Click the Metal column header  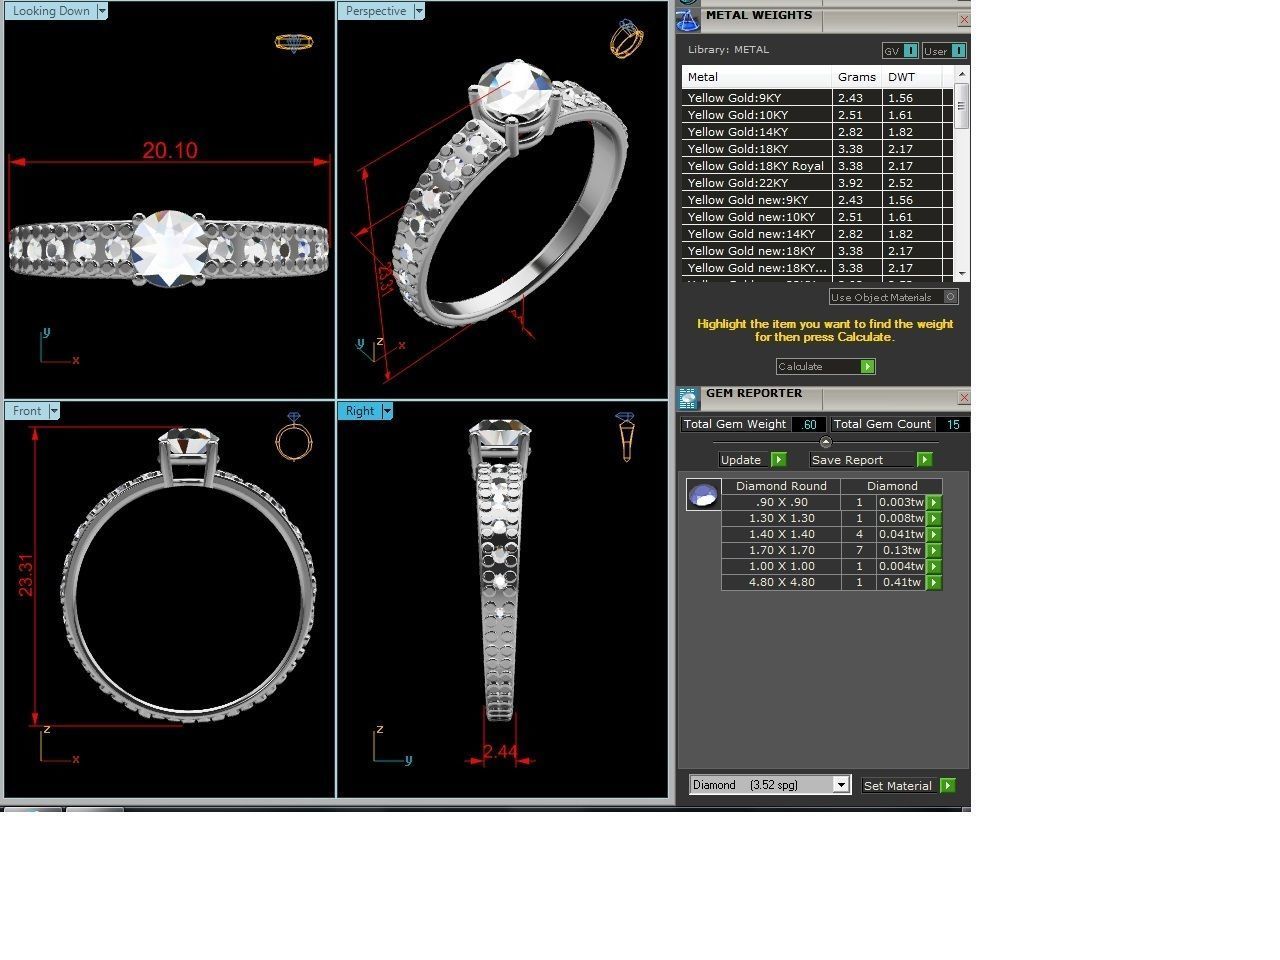click(x=757, y=77)
